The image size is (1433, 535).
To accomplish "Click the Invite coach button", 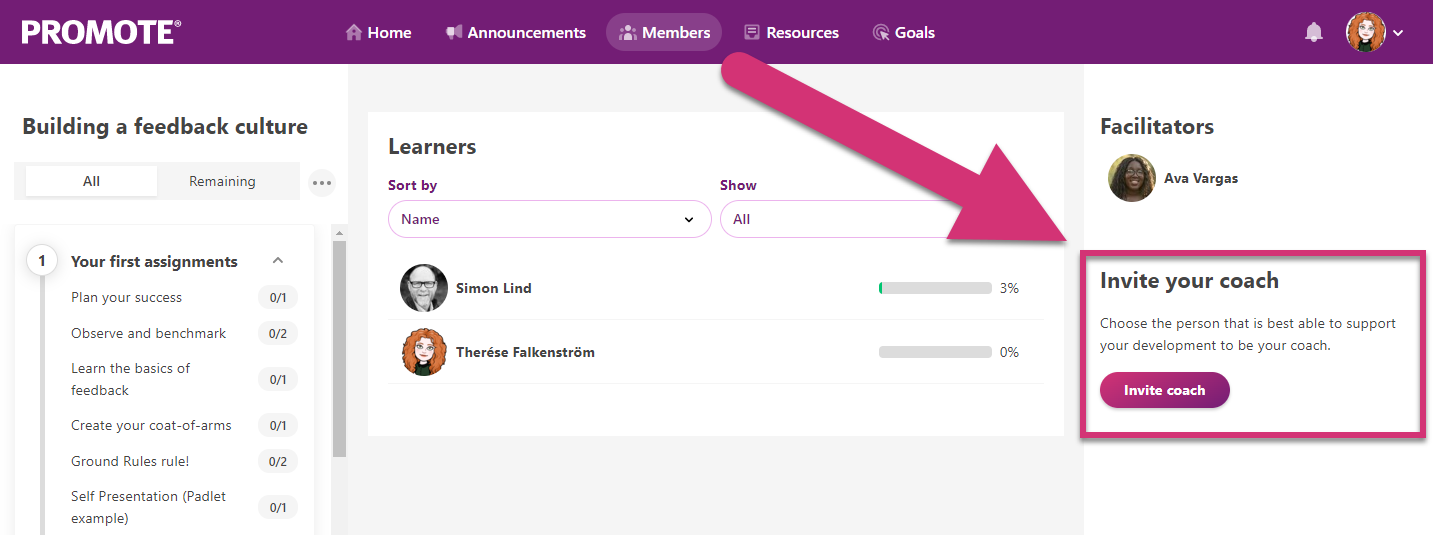I will 1164,390.
